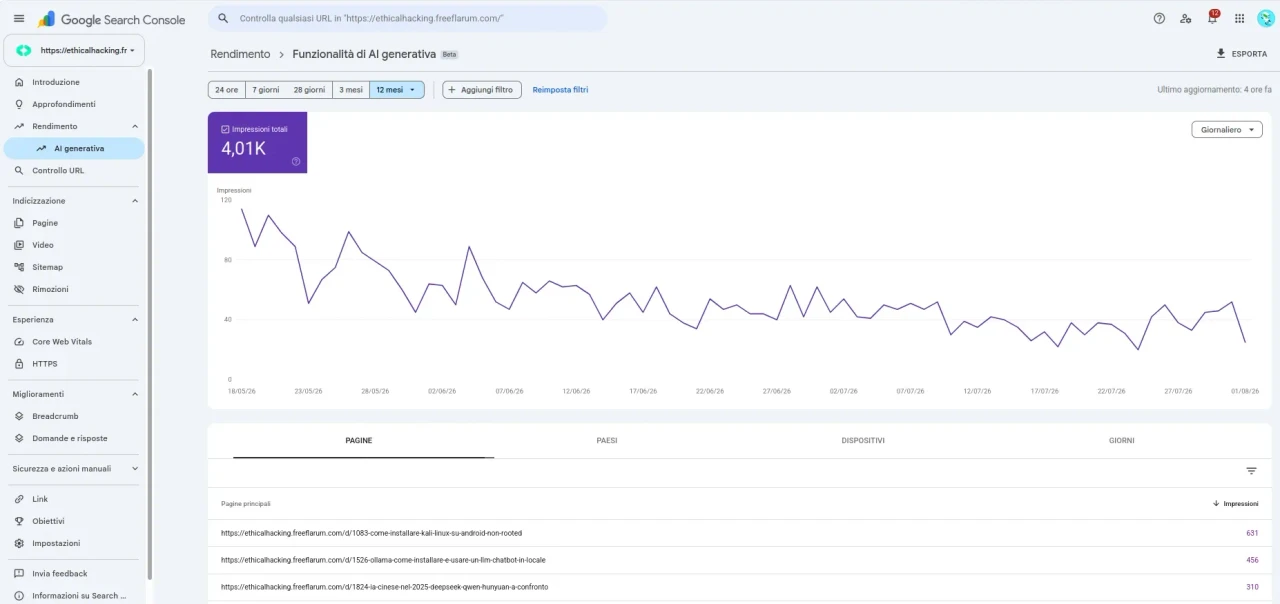Click the Video sidebar icon
Viewport: 1280px width, 604px height.
point(19,245)
